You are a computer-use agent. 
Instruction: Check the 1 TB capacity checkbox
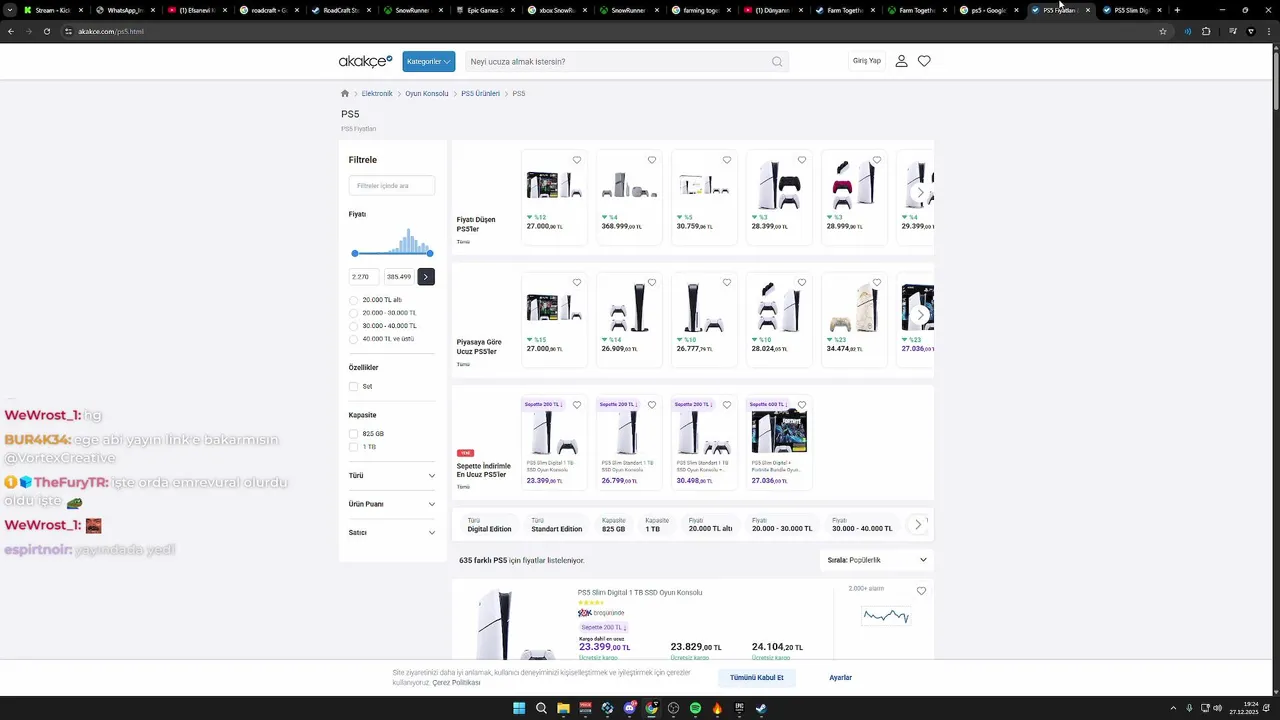click(353, 447)
